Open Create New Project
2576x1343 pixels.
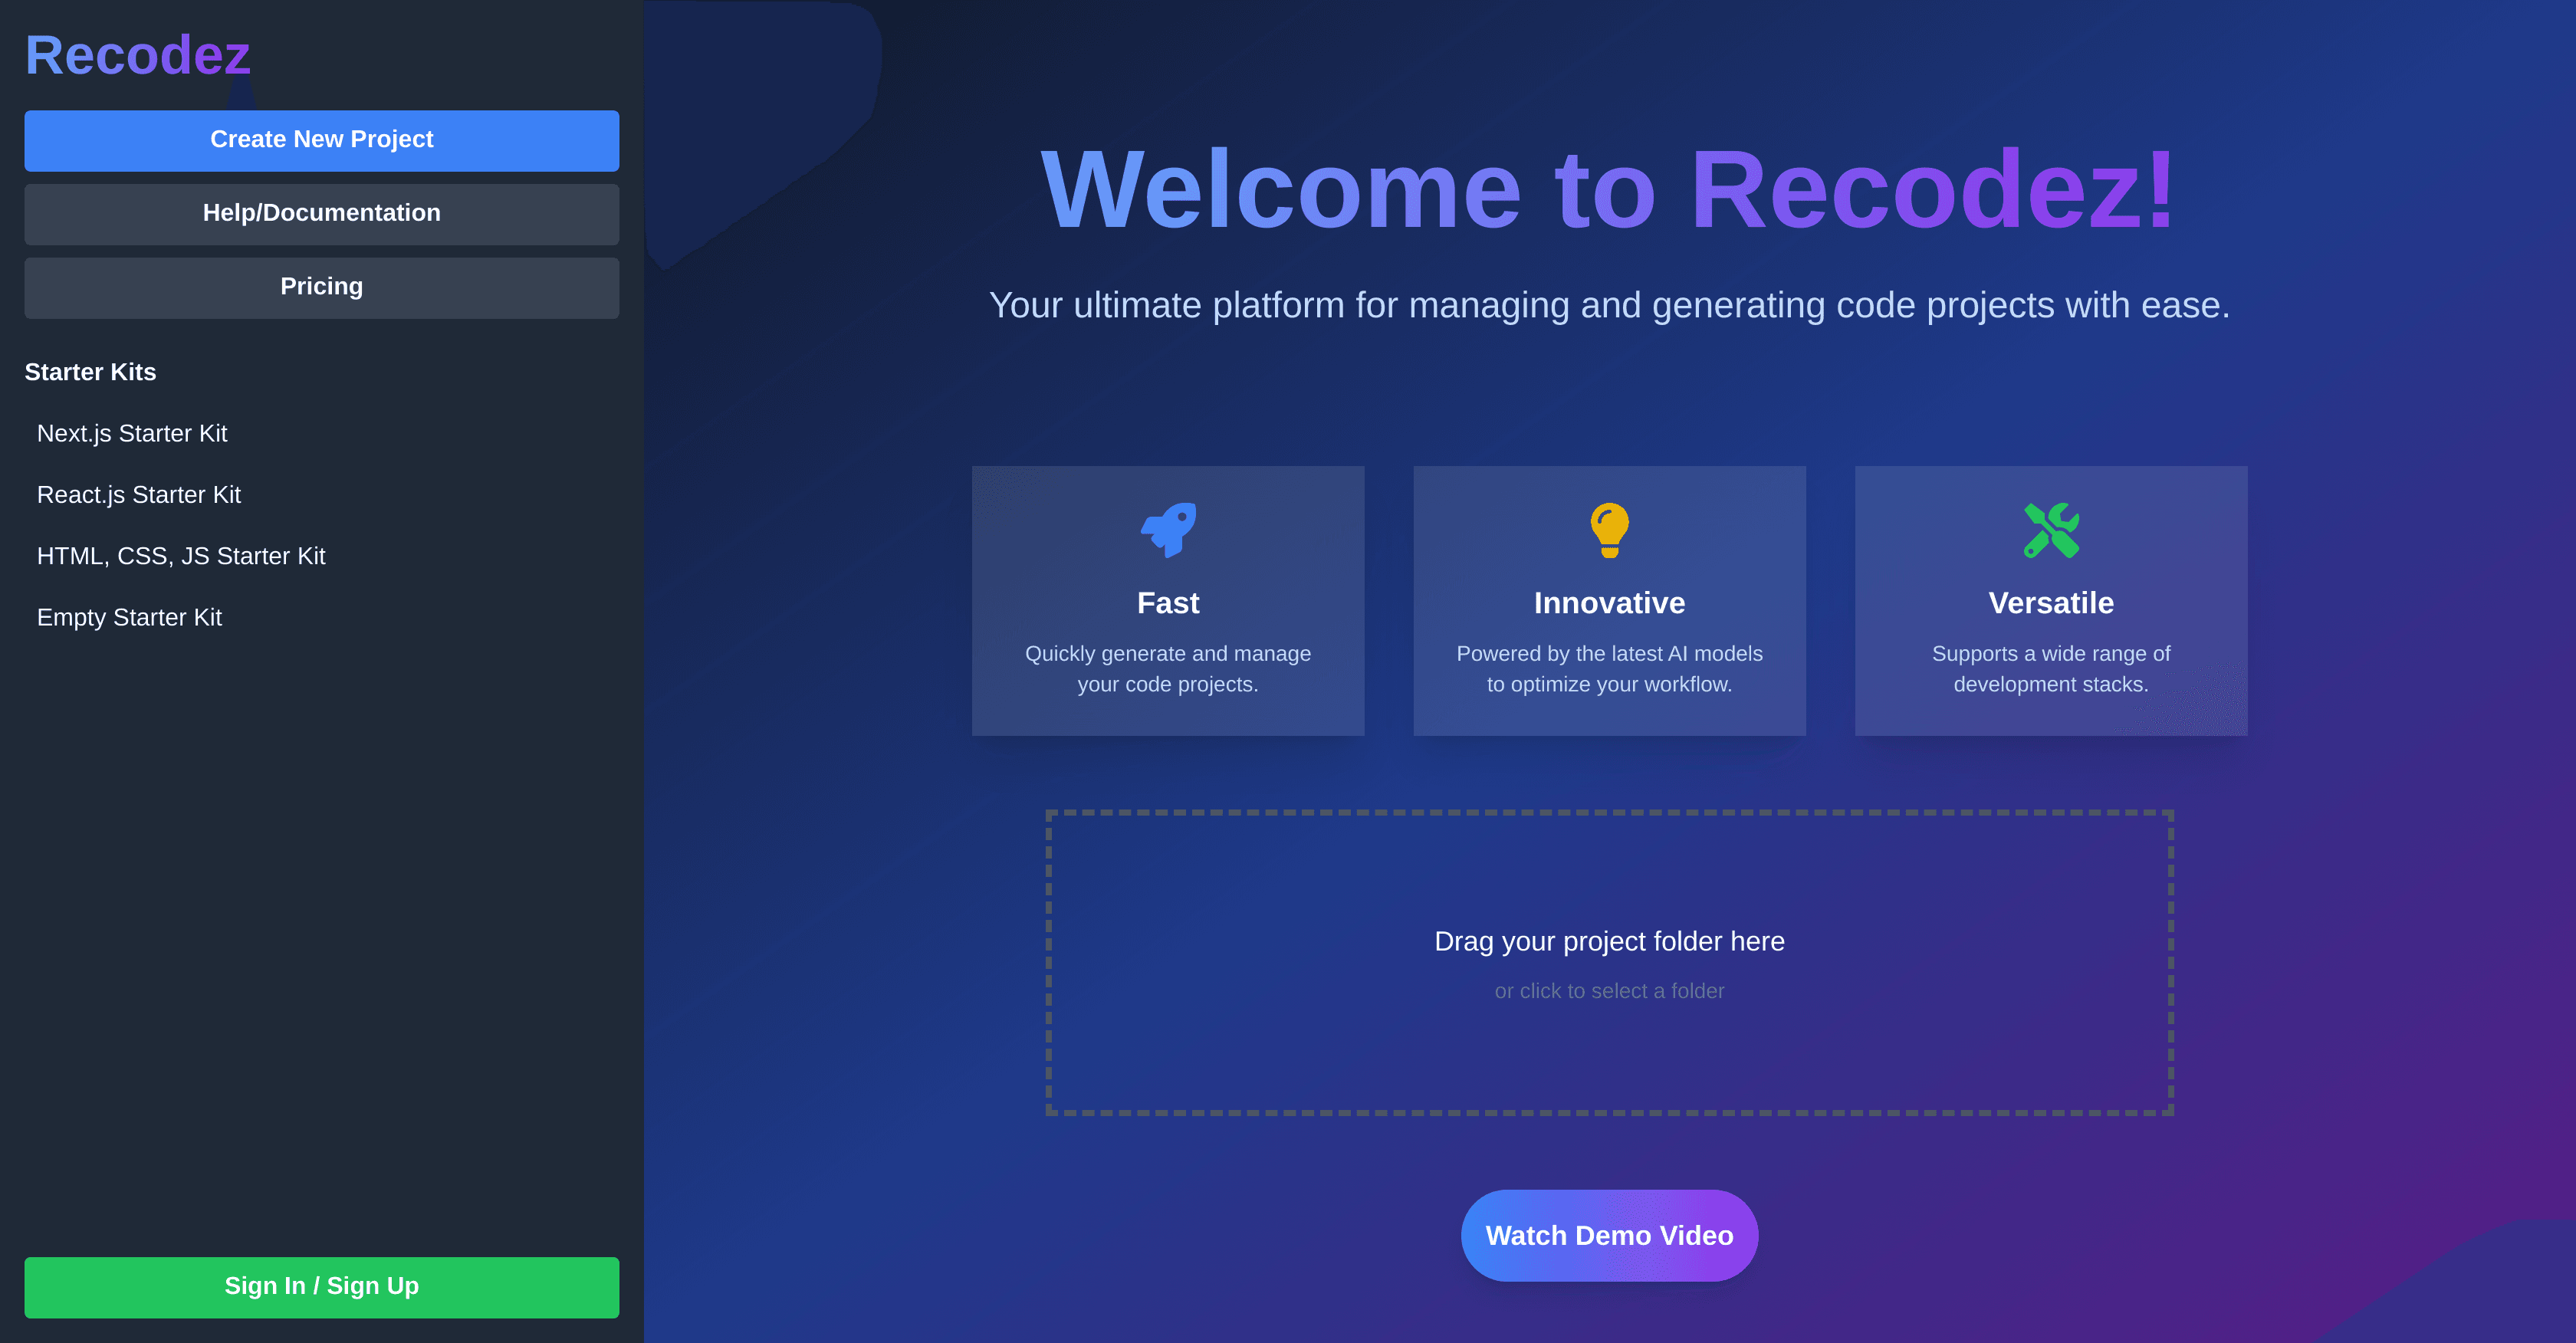tap(321, 140)
